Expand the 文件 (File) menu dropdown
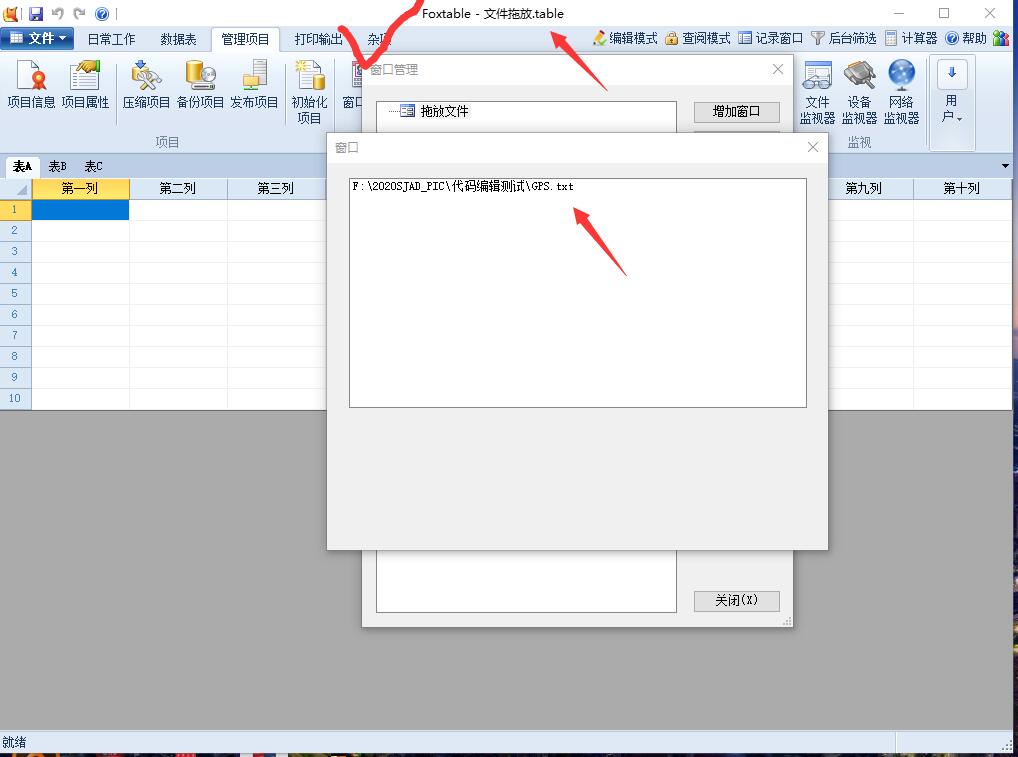 tap(37, 38)
